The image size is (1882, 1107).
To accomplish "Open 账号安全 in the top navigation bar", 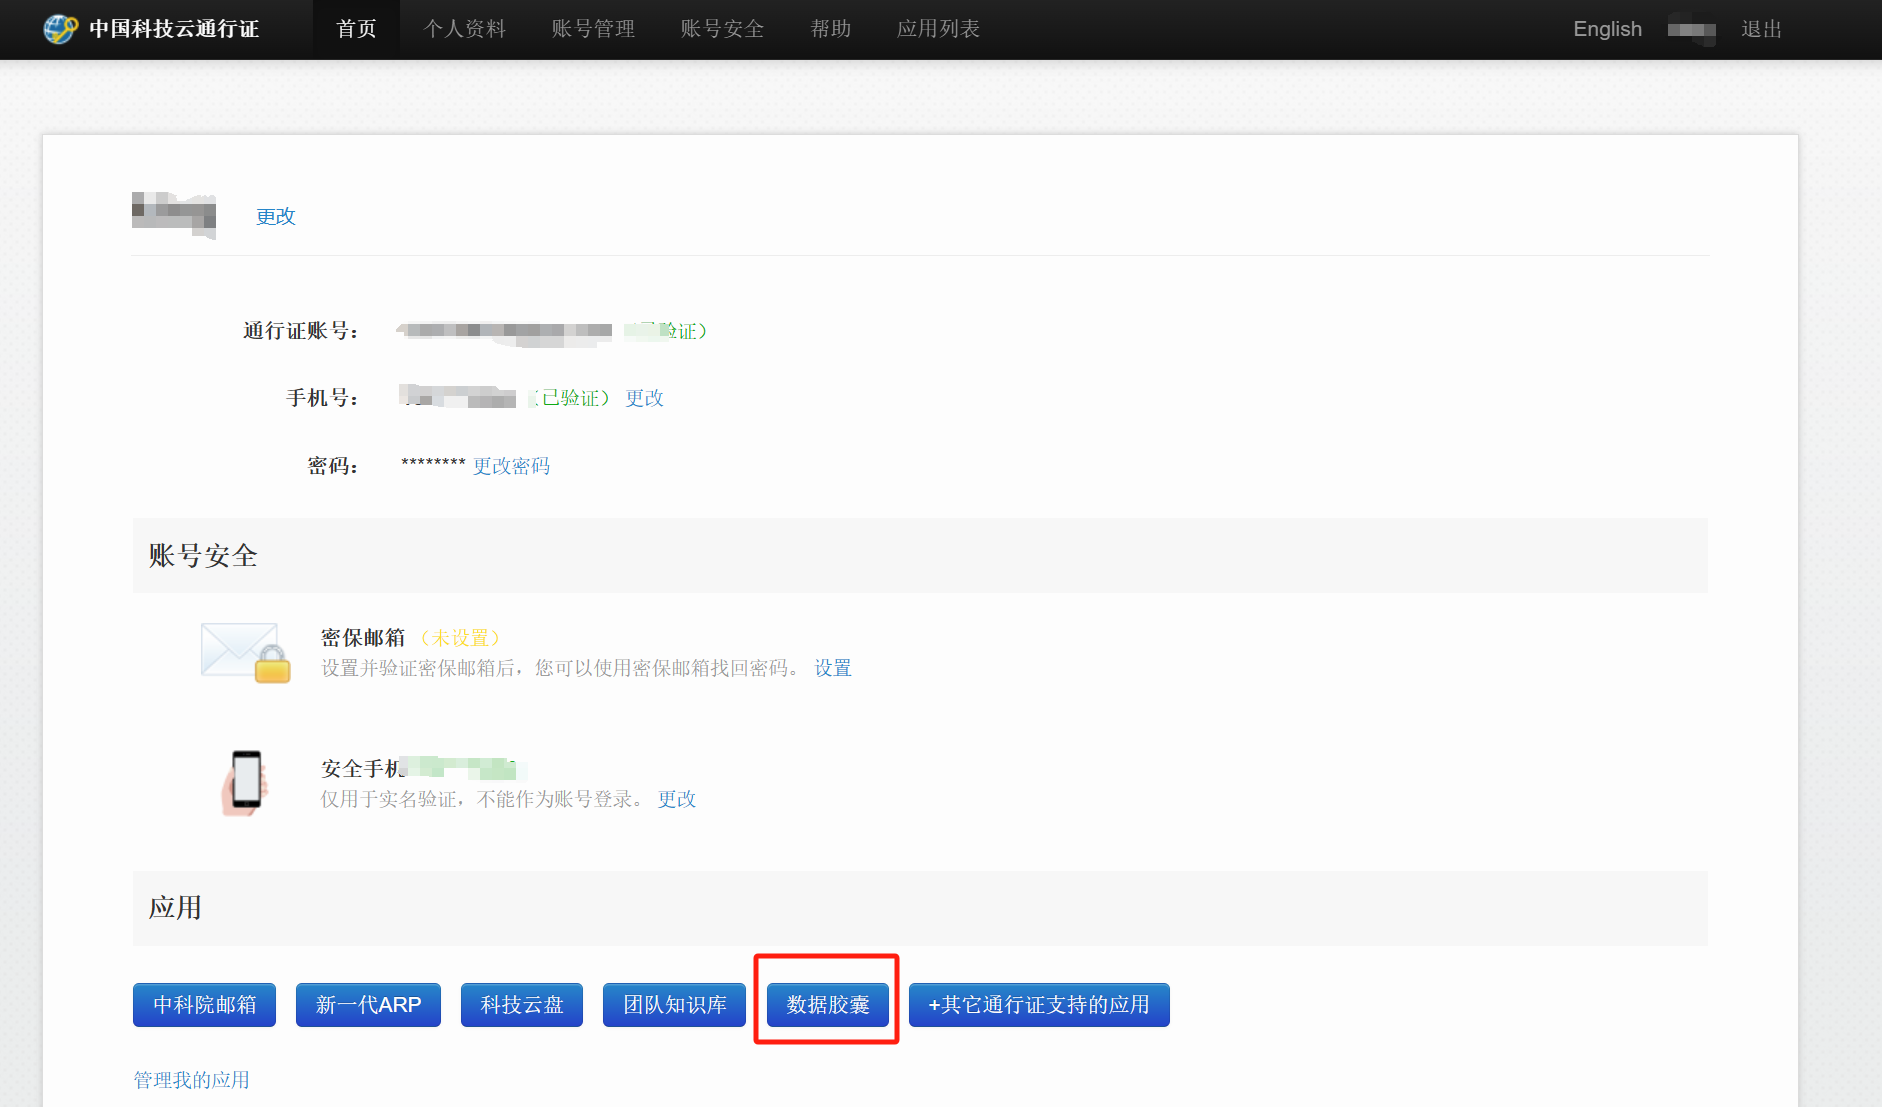I will click(x=722, y=29).
